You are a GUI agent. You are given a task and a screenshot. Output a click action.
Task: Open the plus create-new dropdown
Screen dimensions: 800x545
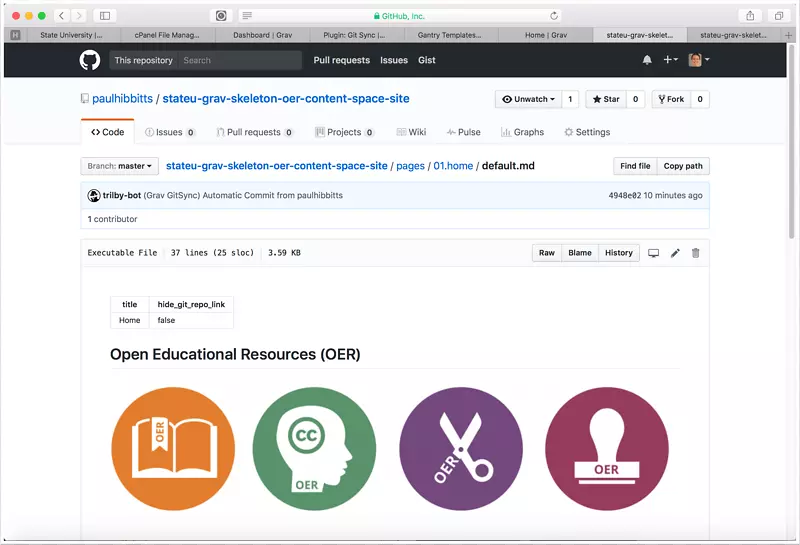click(x=670, y=60)
